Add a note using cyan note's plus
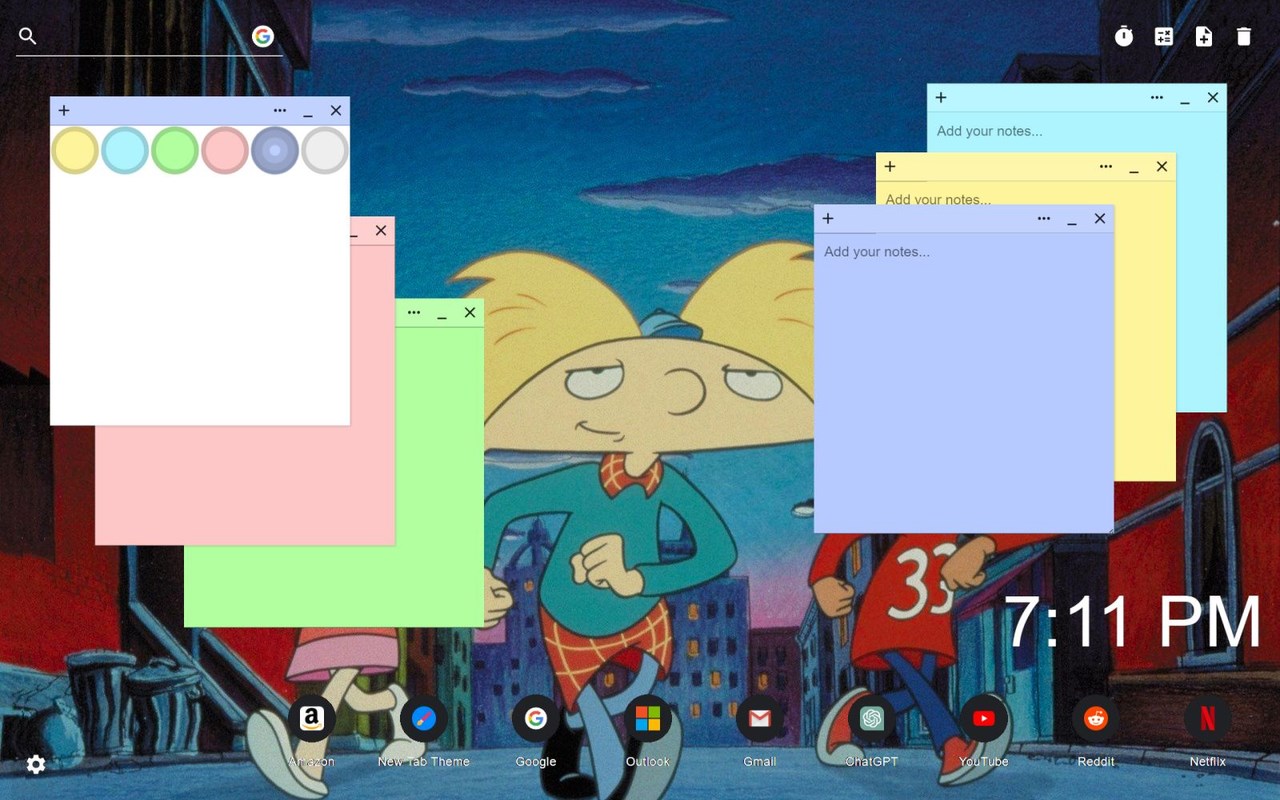This screenshot has width=1280, height=800. click(x=941, y=98)
